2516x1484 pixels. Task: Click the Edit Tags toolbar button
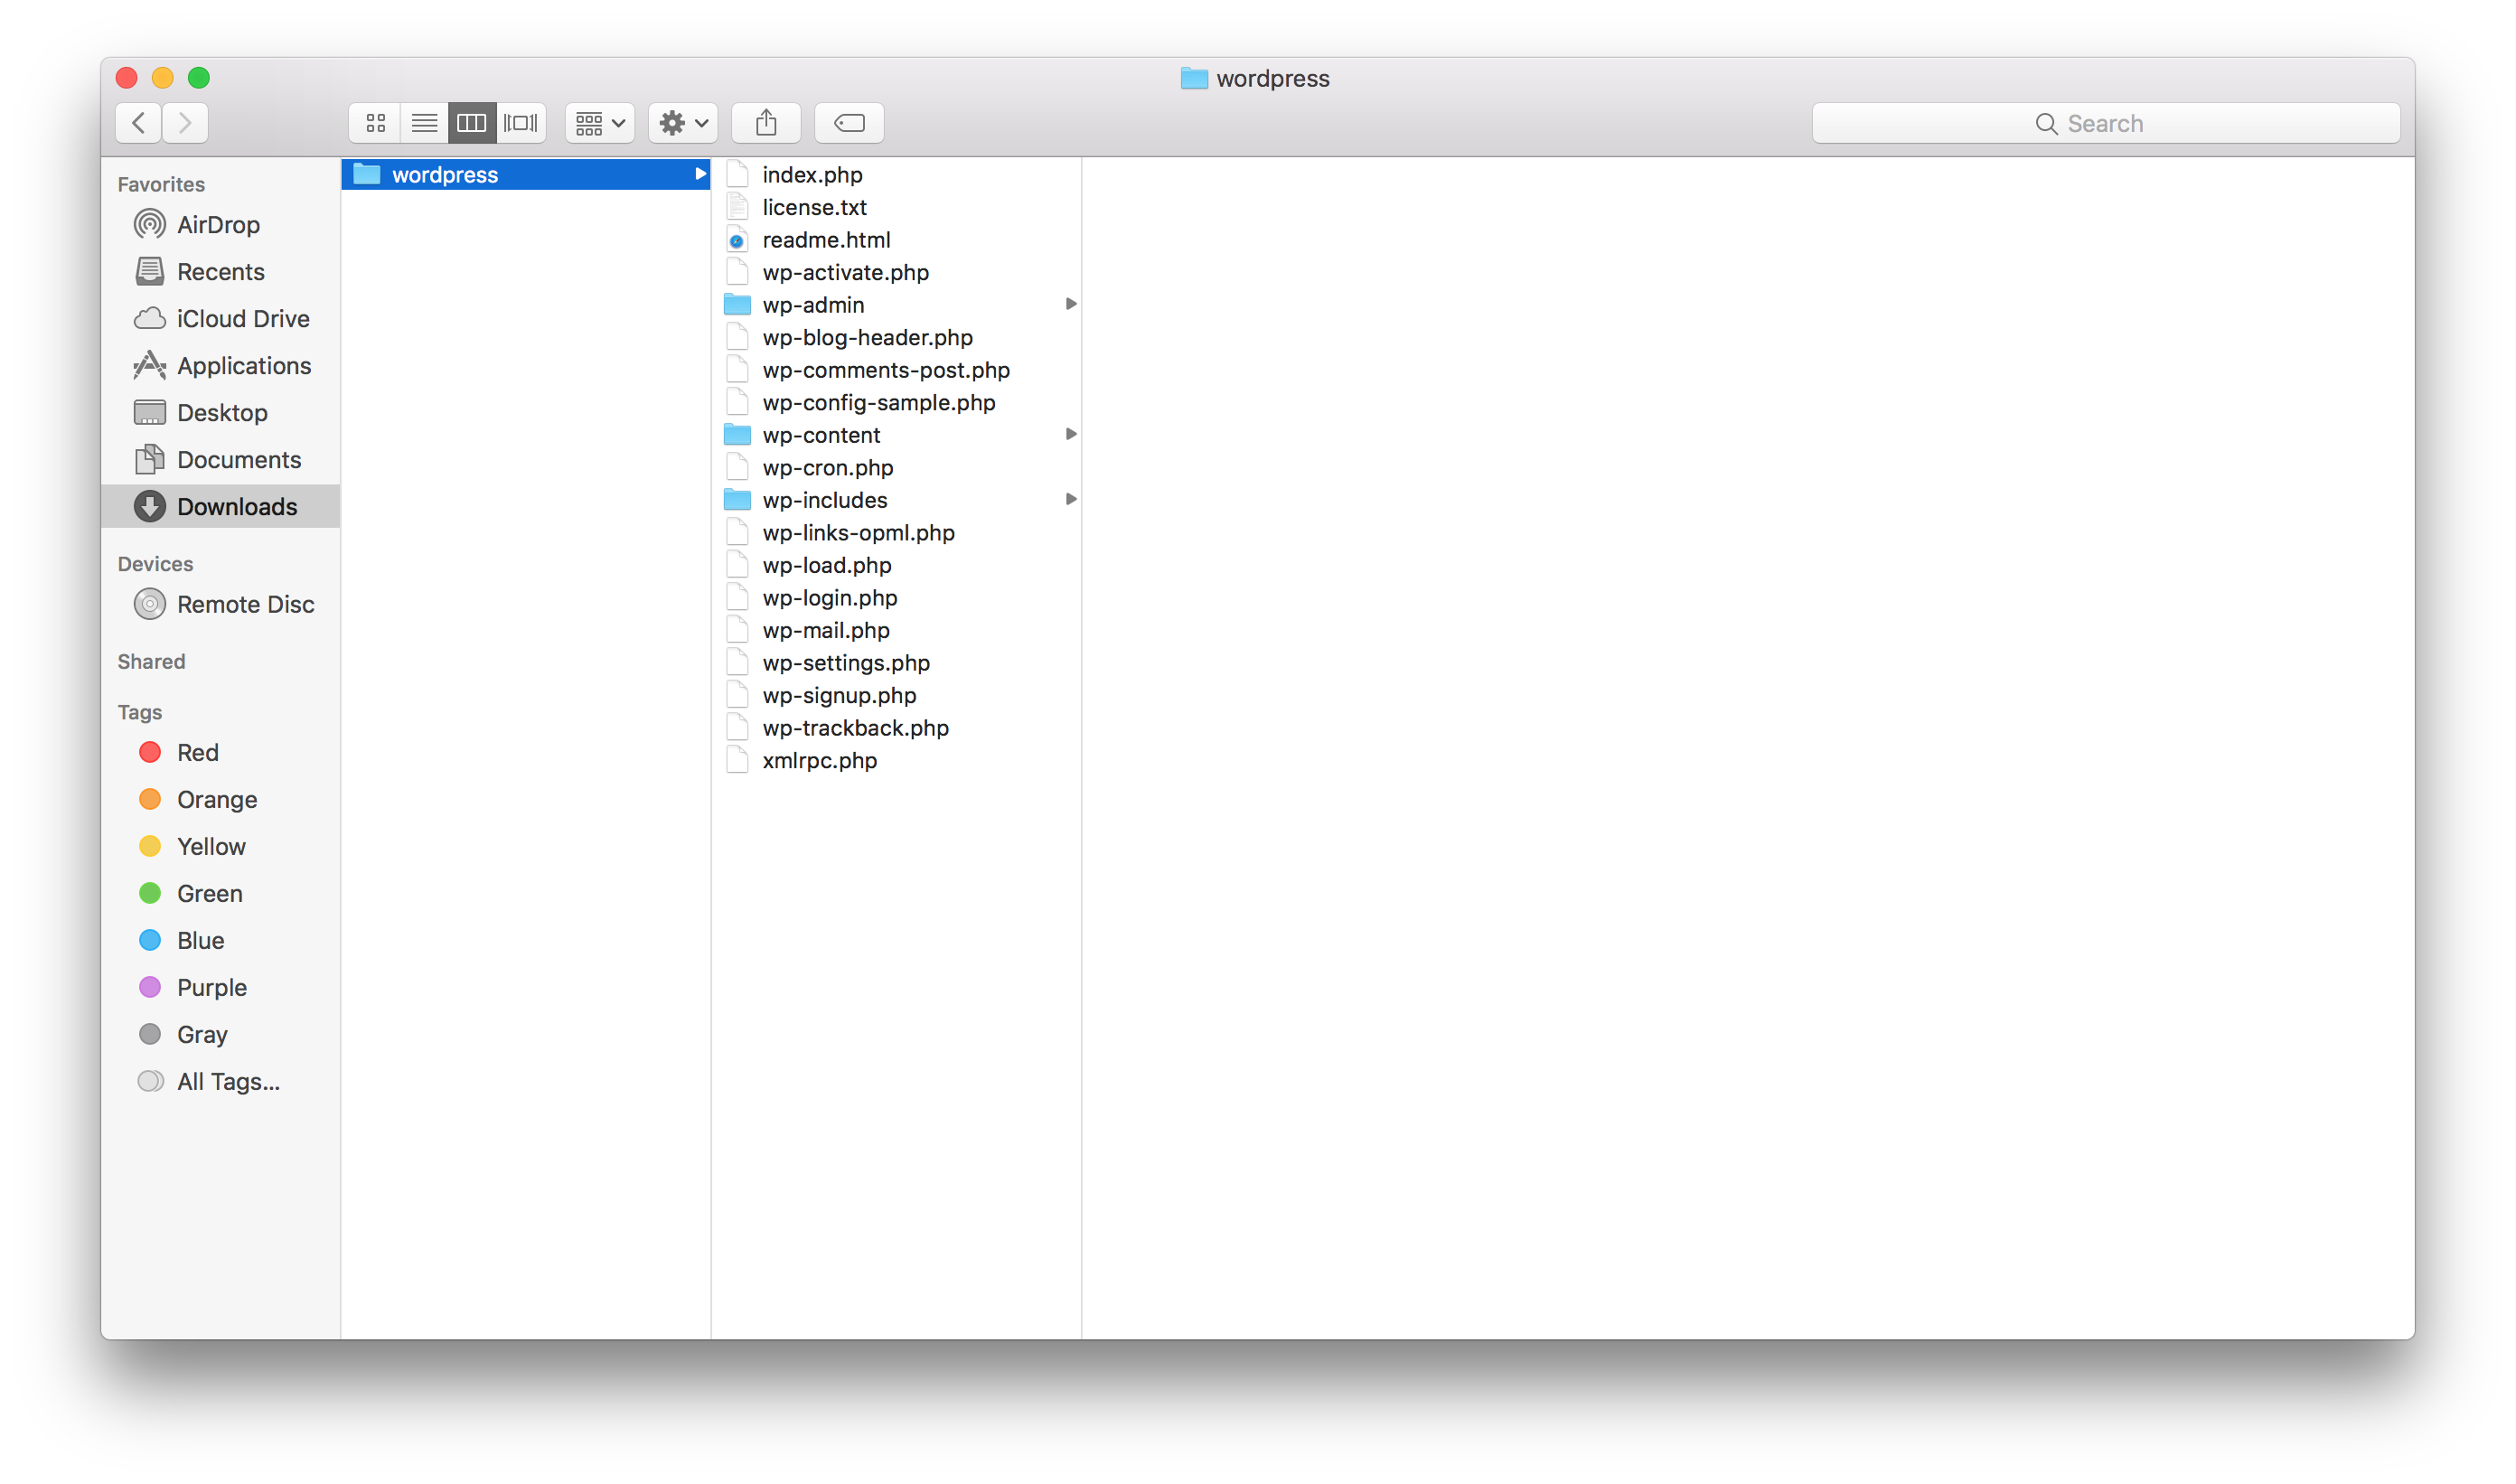(849, 123)
